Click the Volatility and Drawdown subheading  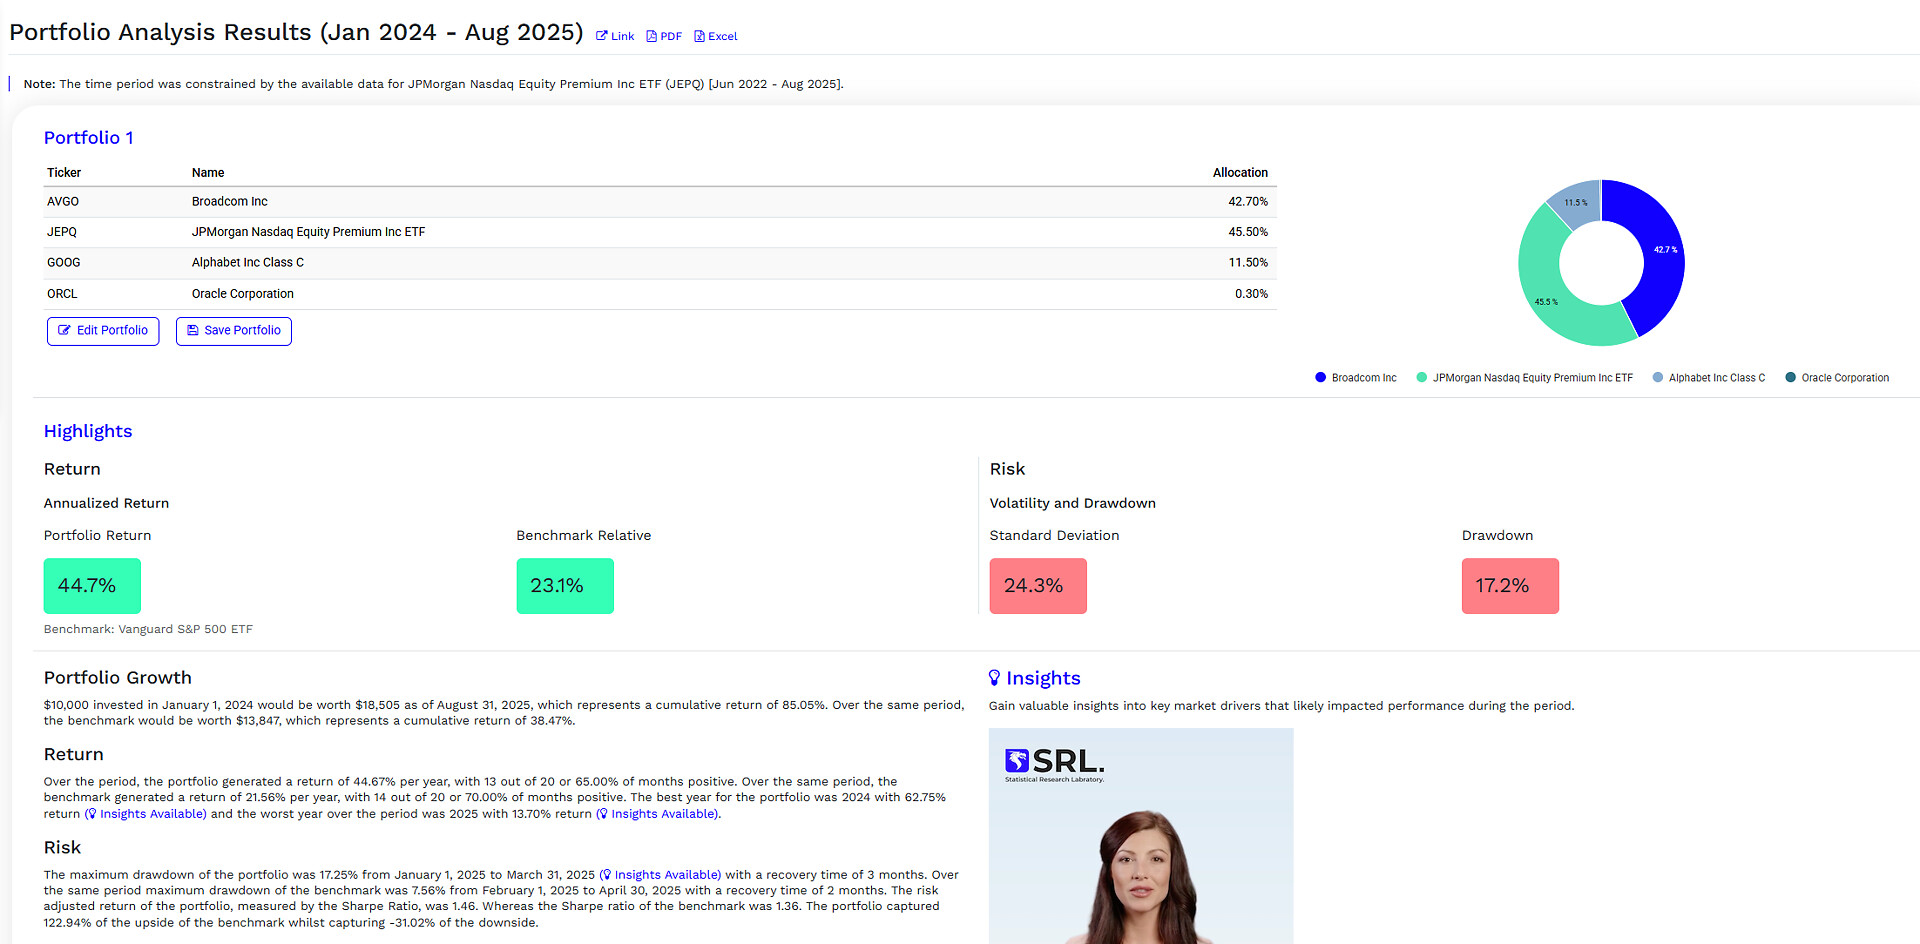1073,503
